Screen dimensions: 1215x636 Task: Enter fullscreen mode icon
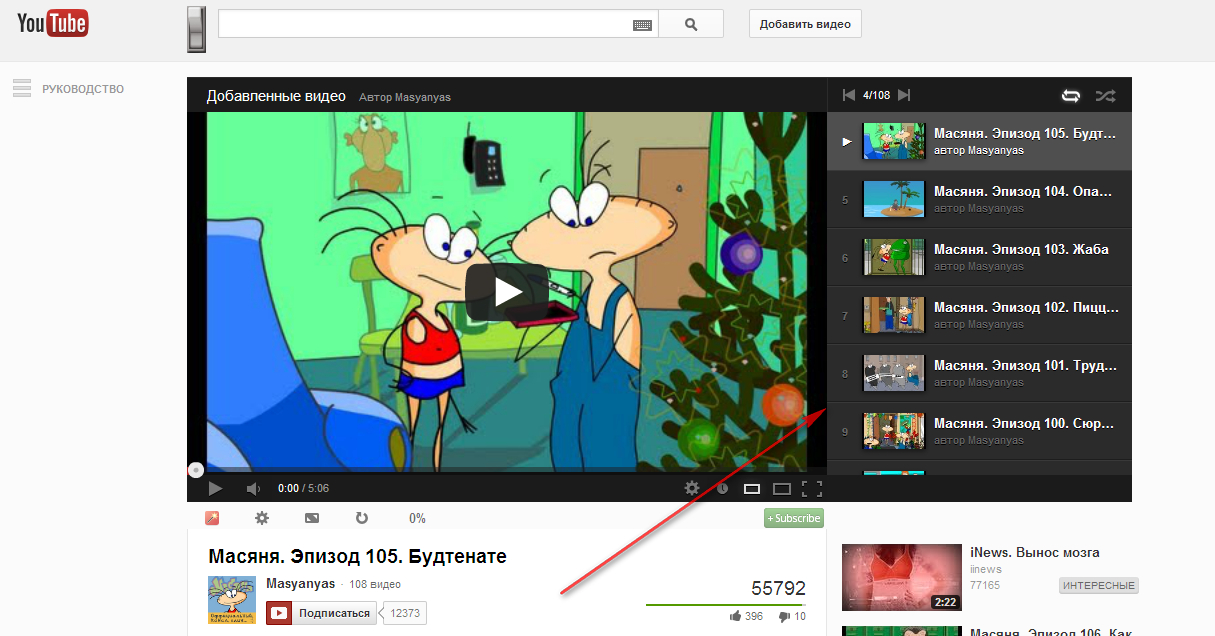[x=812, y=488]
